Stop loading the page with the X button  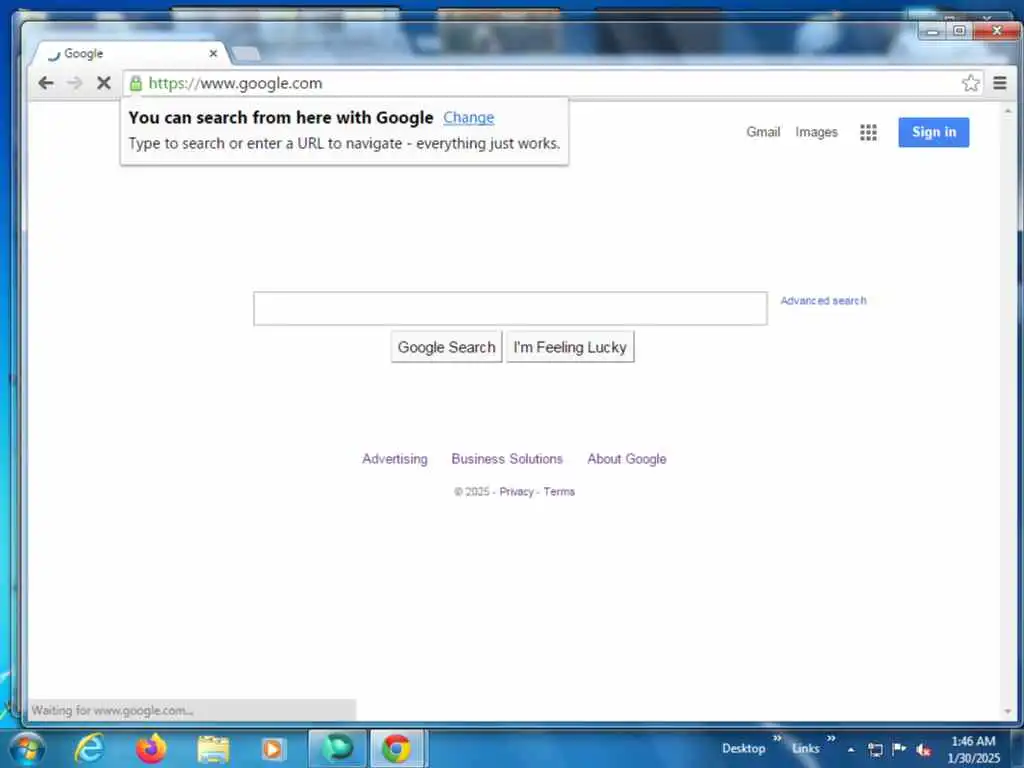103,83
